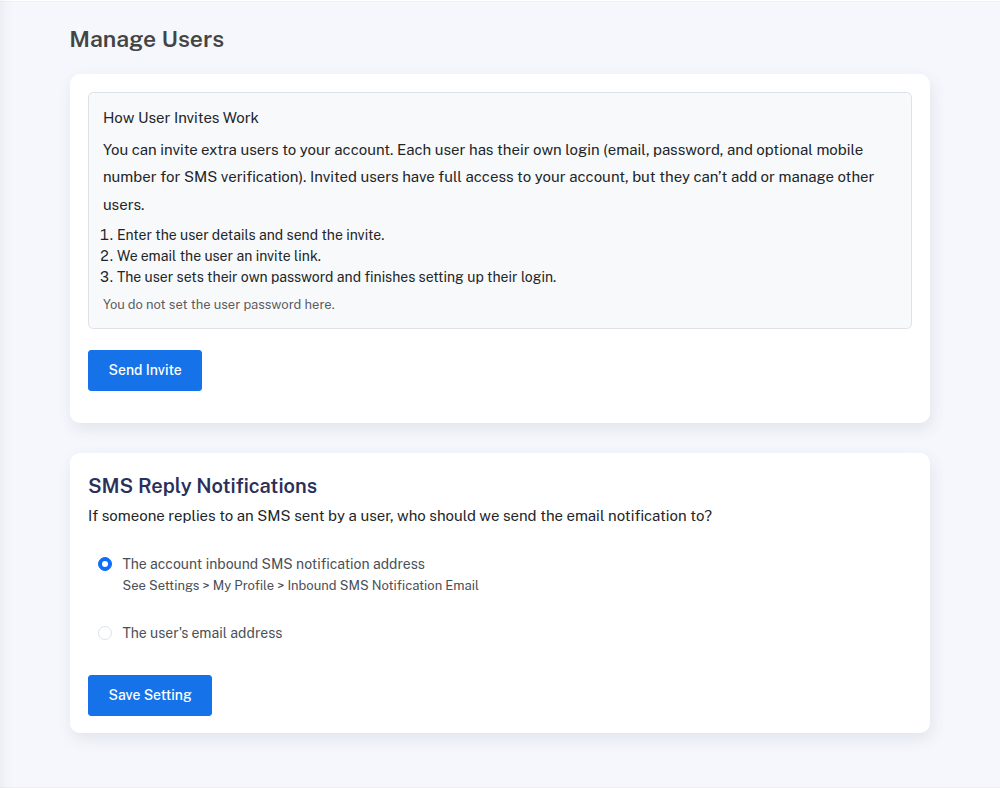Click the 'If someone replies to an SMS' question

point(400,517)
